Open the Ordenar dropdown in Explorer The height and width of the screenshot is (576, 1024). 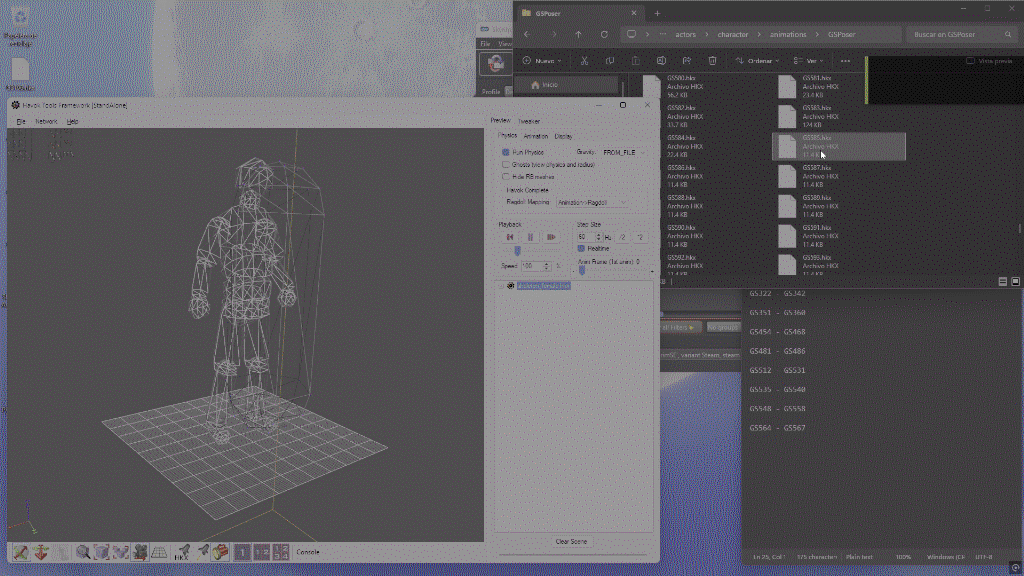(758, 61)
